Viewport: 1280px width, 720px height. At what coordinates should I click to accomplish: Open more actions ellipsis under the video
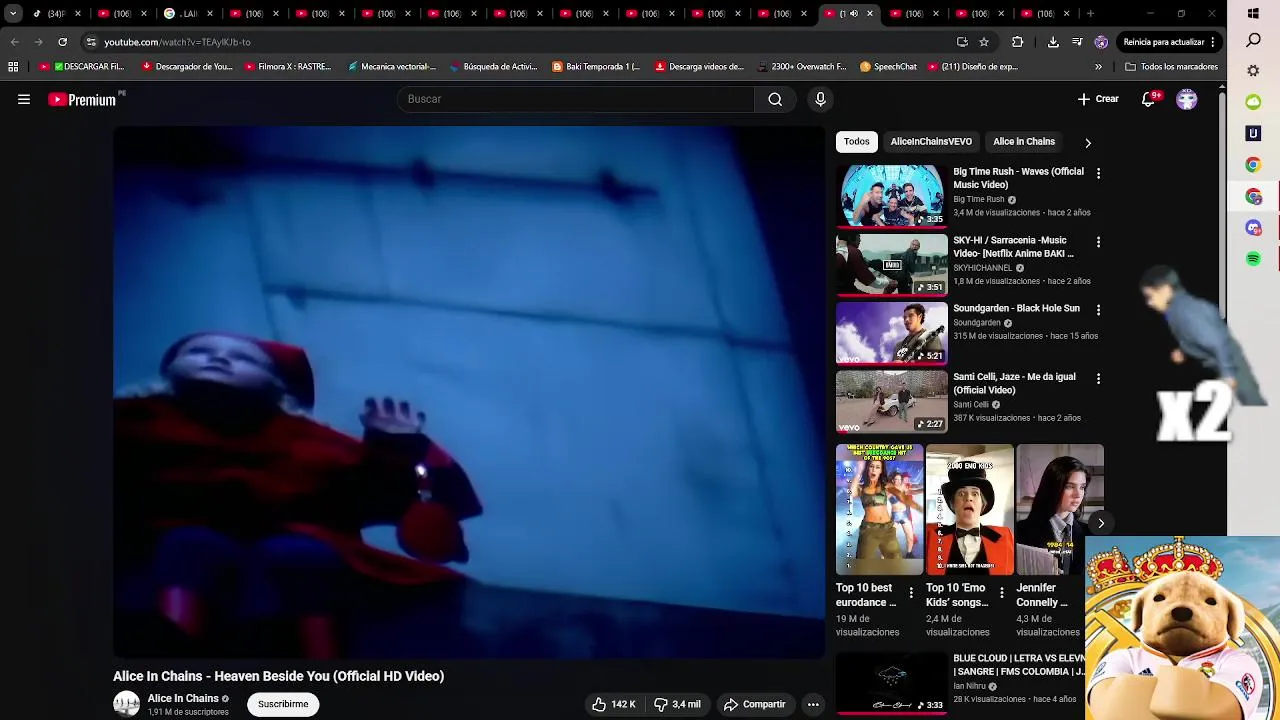point(813,704)
